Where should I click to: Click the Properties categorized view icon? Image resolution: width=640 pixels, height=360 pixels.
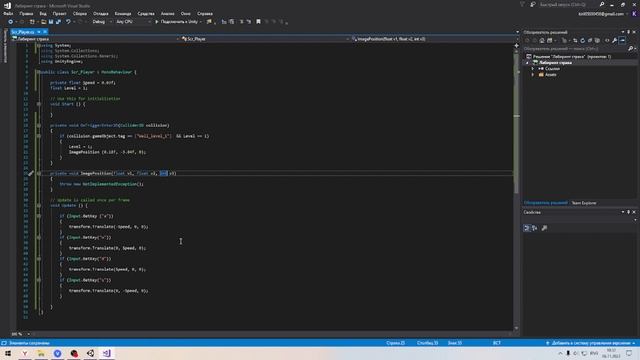(x=527, y=228)
